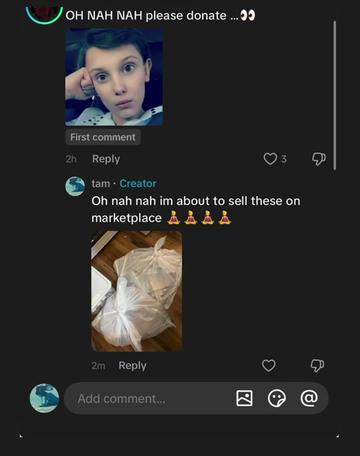Open the tam username link

(101, 183)
